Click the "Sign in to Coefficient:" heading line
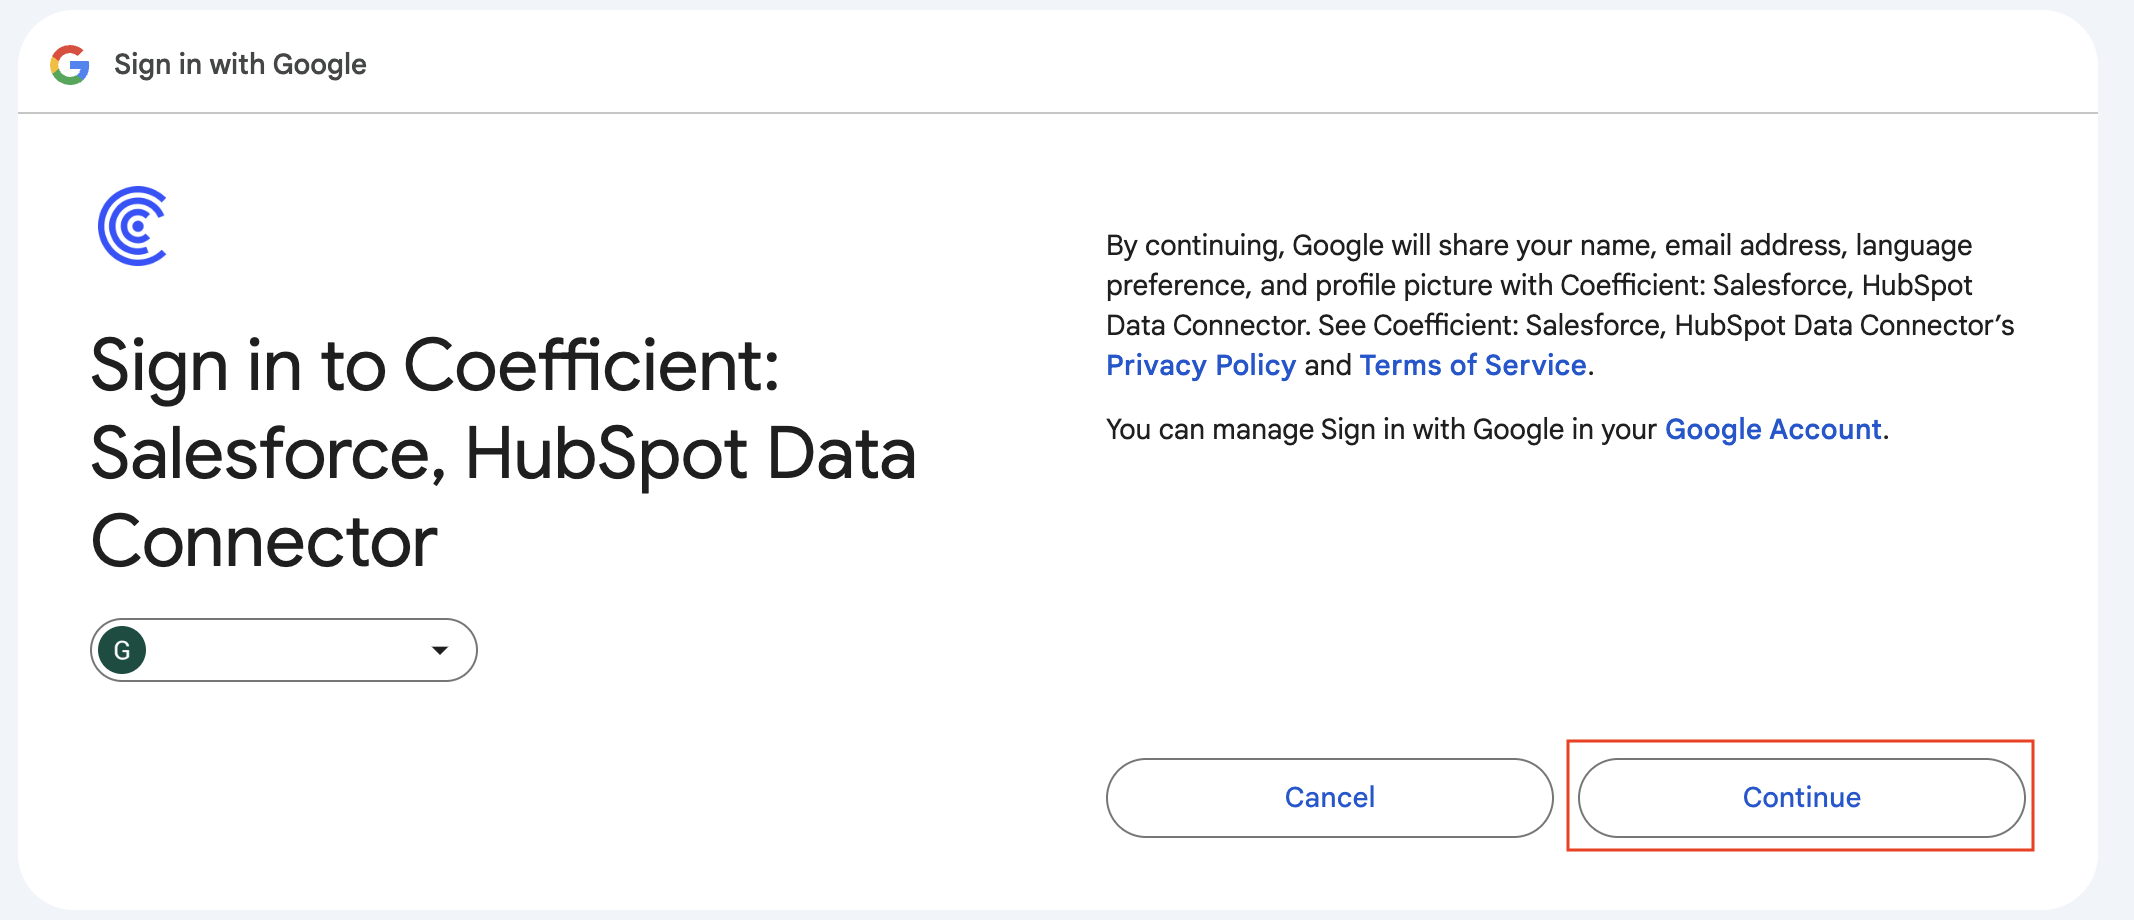 click(x=435, y=366)
